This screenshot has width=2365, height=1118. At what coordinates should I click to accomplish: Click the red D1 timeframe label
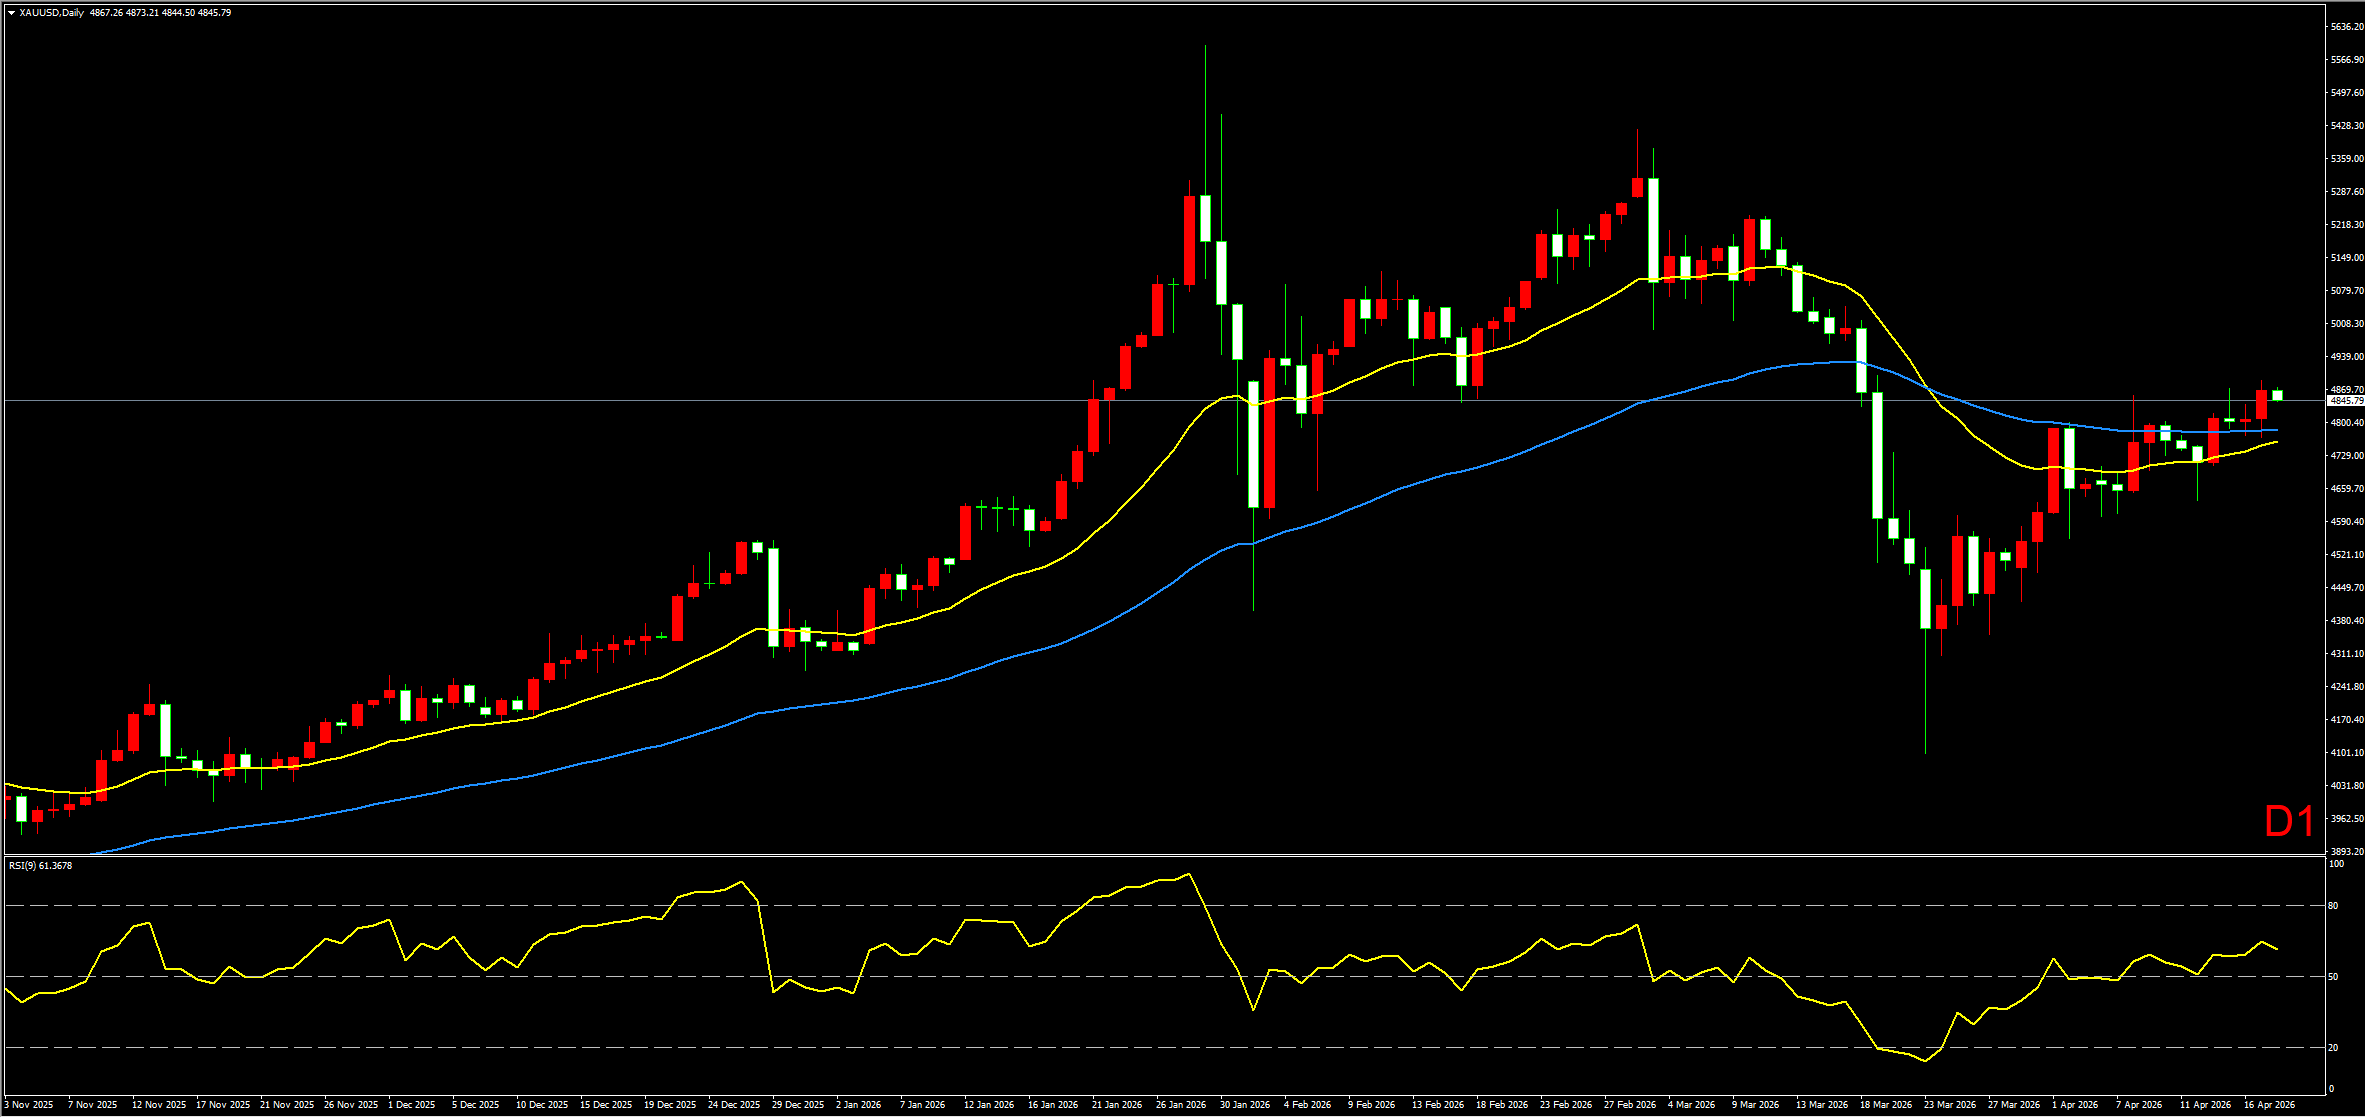(x=2289, y=822)
